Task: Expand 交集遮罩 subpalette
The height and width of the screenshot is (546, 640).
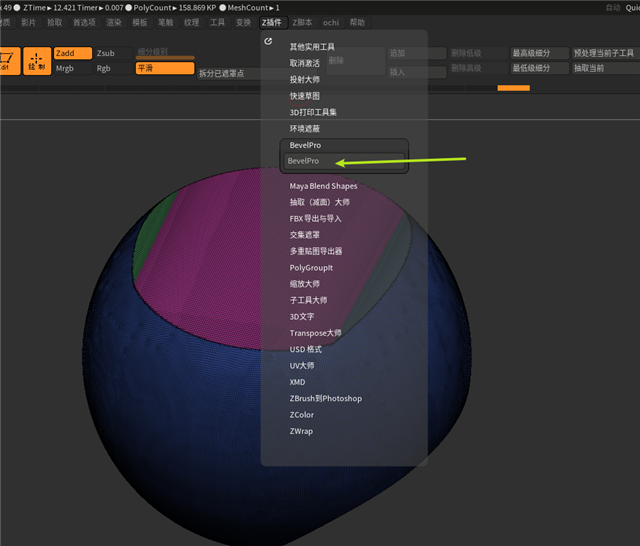Action: point(304,235)
